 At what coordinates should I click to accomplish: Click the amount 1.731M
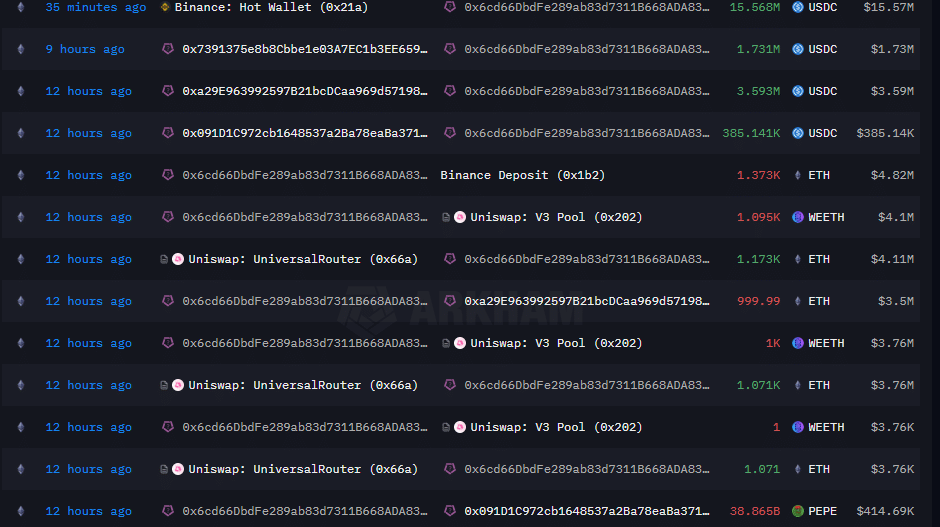coord(758,49)
